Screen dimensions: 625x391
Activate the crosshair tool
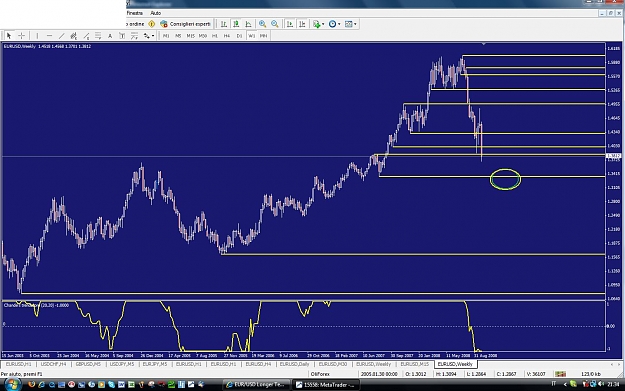point(22,36)
